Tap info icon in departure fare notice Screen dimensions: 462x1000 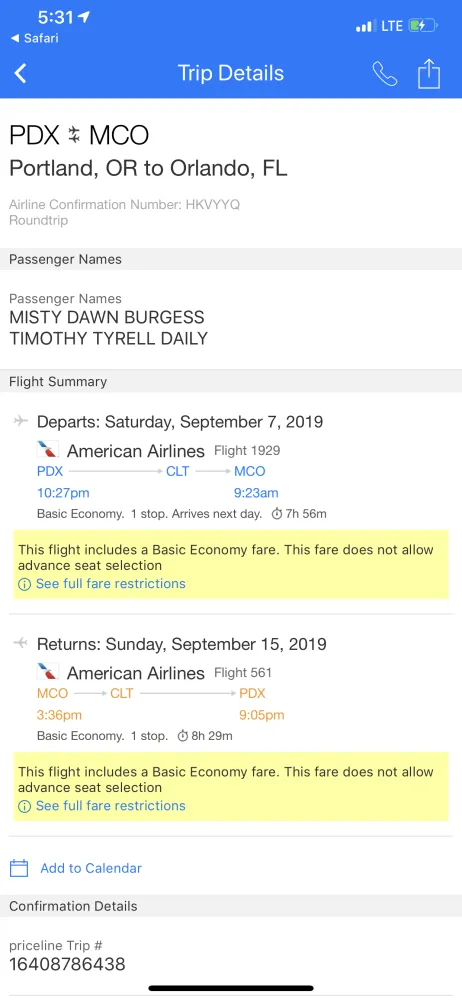pos(24,584)
